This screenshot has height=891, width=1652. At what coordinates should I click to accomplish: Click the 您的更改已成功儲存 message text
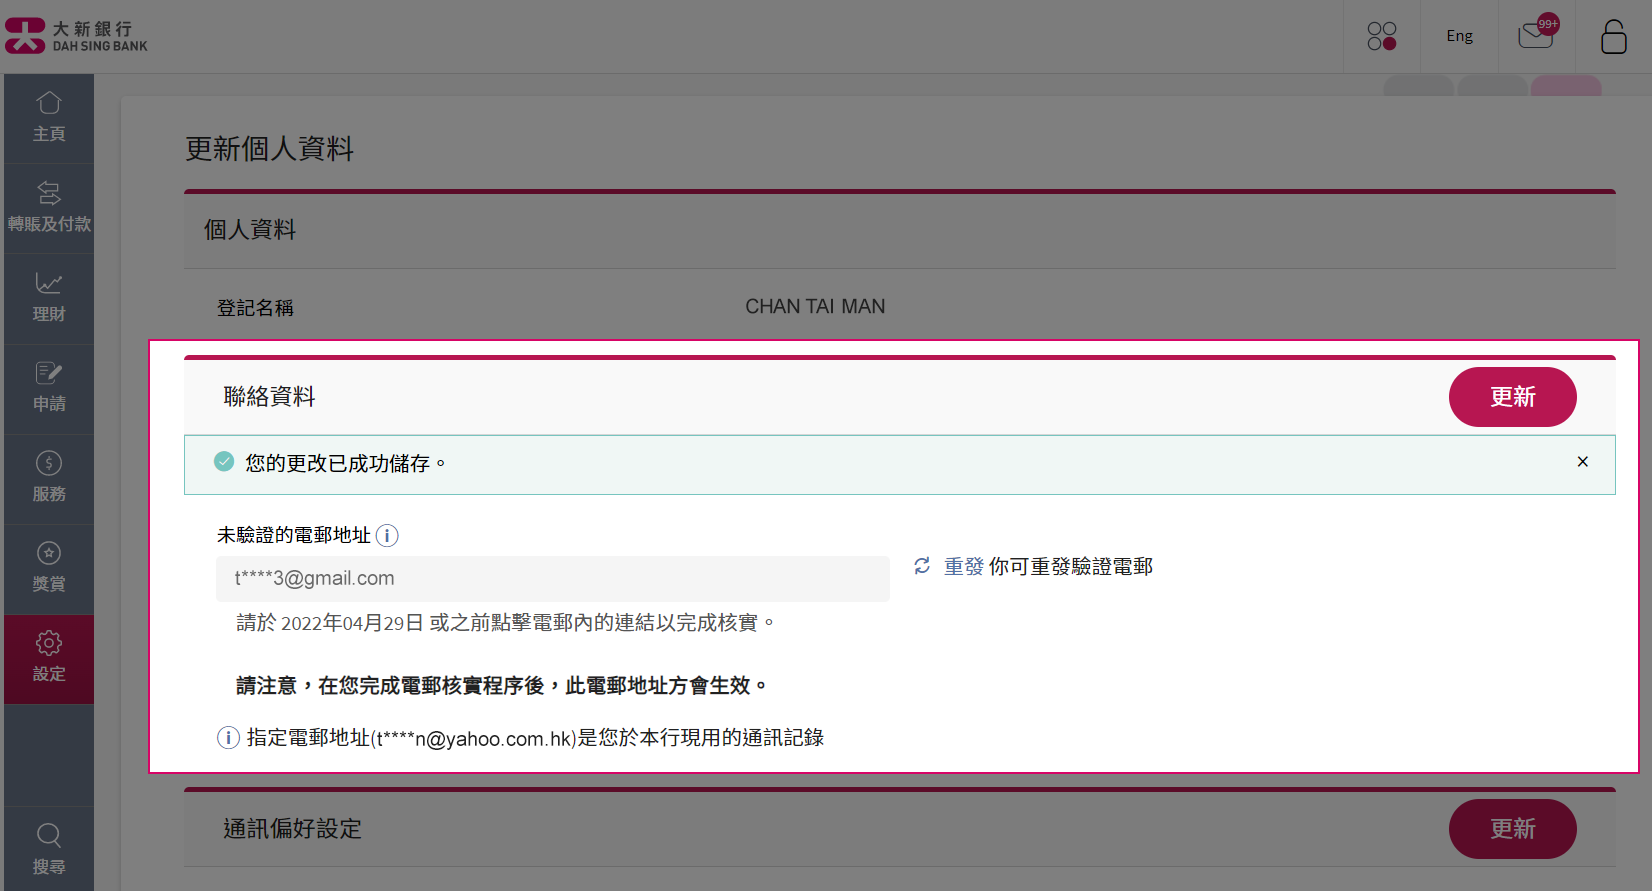pyautogui.click(x=345, y=463)
